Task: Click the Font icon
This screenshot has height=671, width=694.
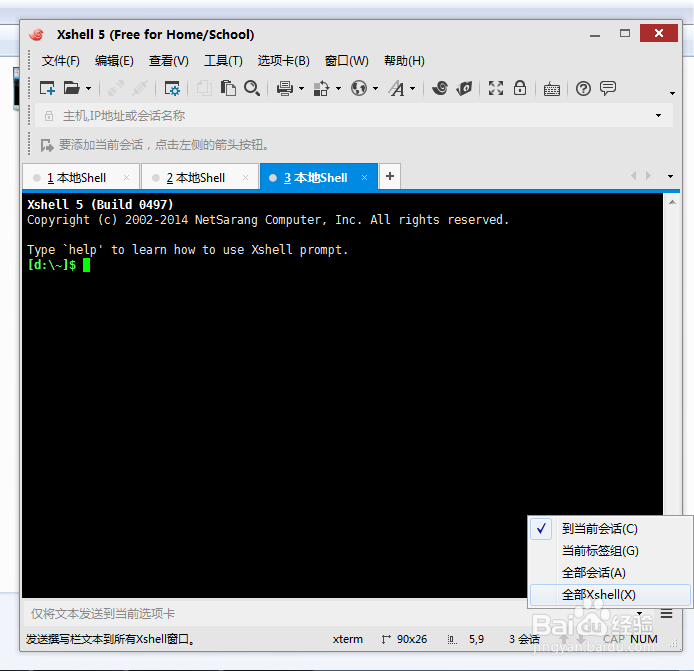Action: (397, 88)
